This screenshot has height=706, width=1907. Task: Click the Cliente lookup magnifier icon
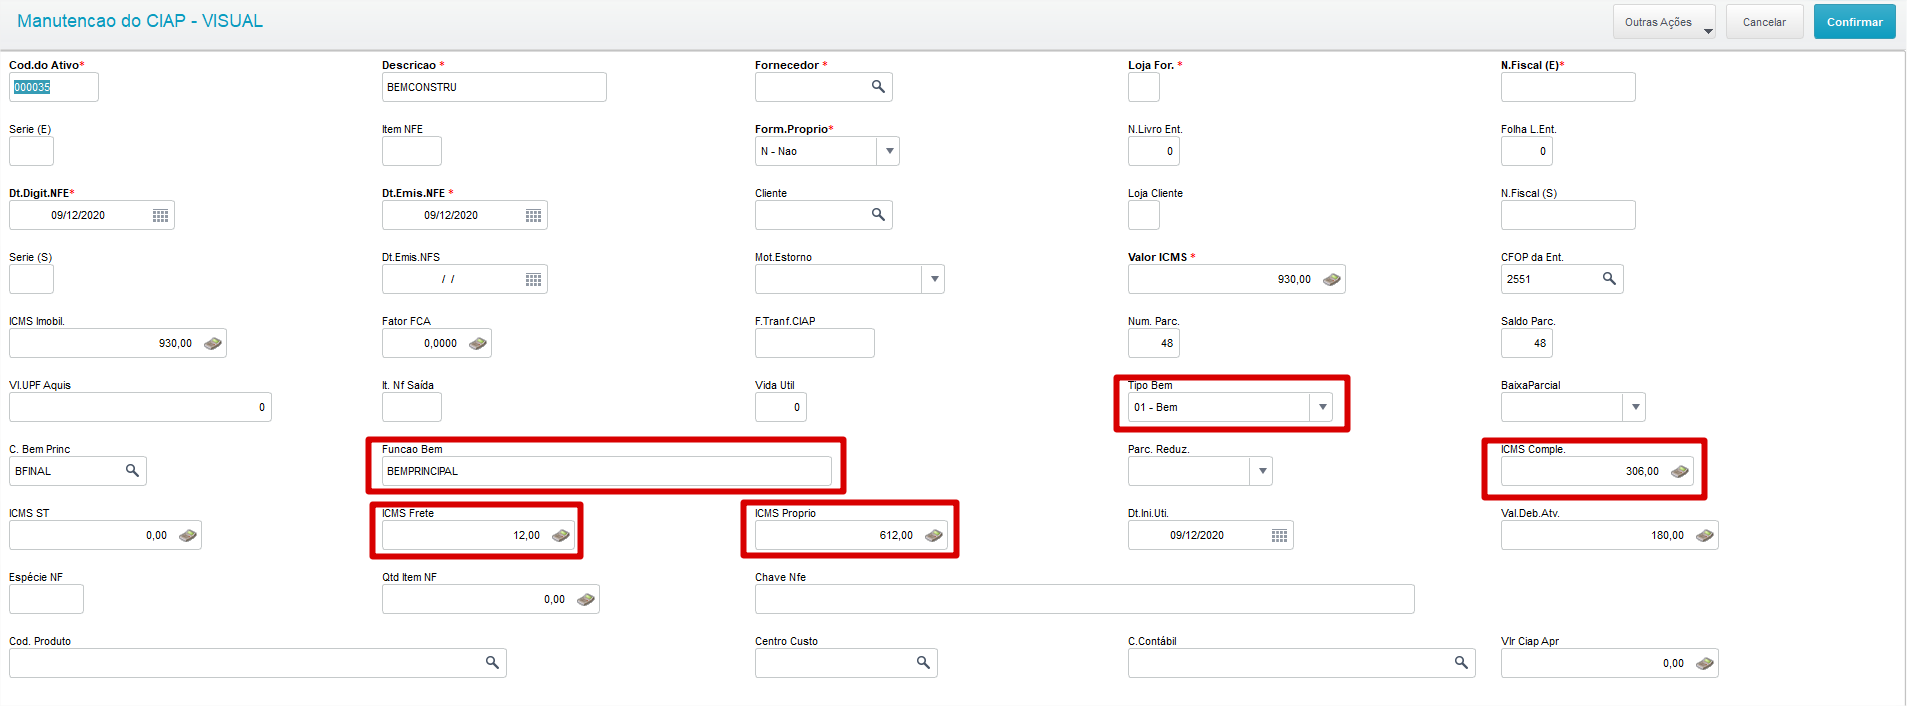(878, 215)
